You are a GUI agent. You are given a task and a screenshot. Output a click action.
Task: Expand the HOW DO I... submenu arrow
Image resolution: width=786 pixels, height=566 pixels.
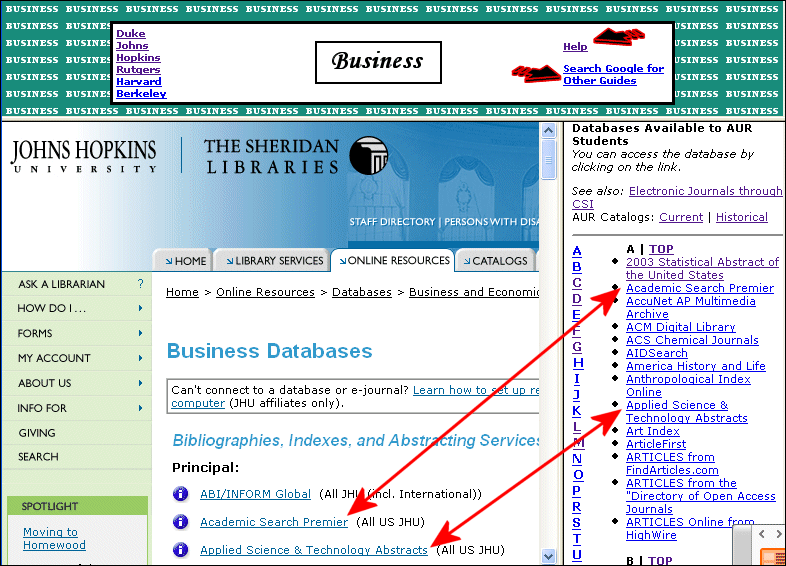(140, 308)
